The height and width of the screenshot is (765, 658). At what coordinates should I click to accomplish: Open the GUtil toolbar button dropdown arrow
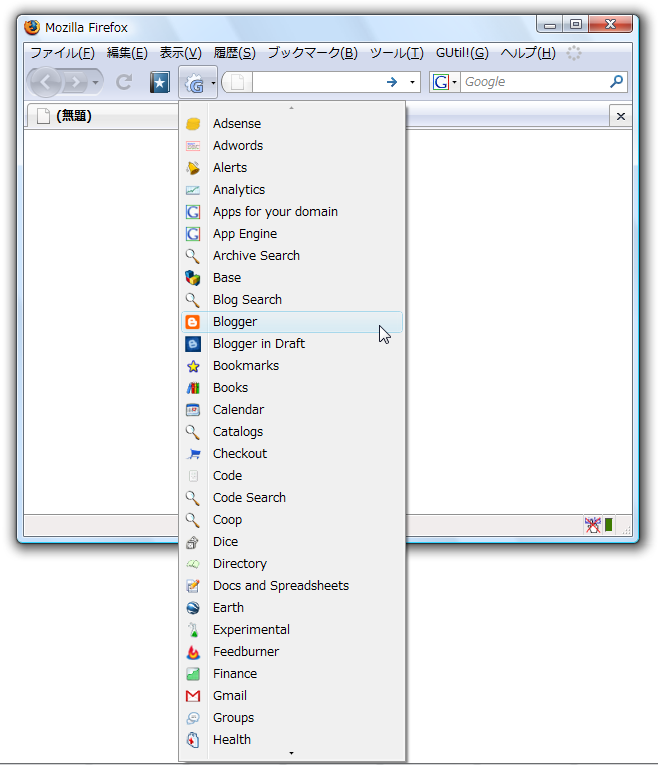point(213,83)
